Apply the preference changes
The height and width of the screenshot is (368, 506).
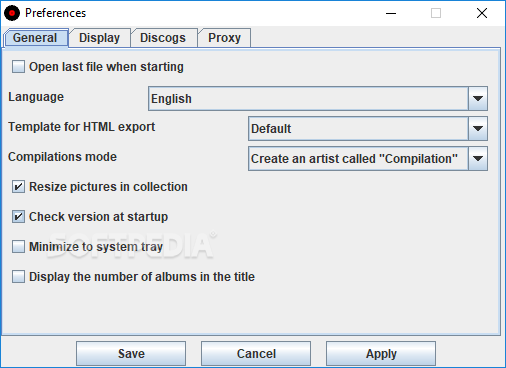[x=381, y=354]
